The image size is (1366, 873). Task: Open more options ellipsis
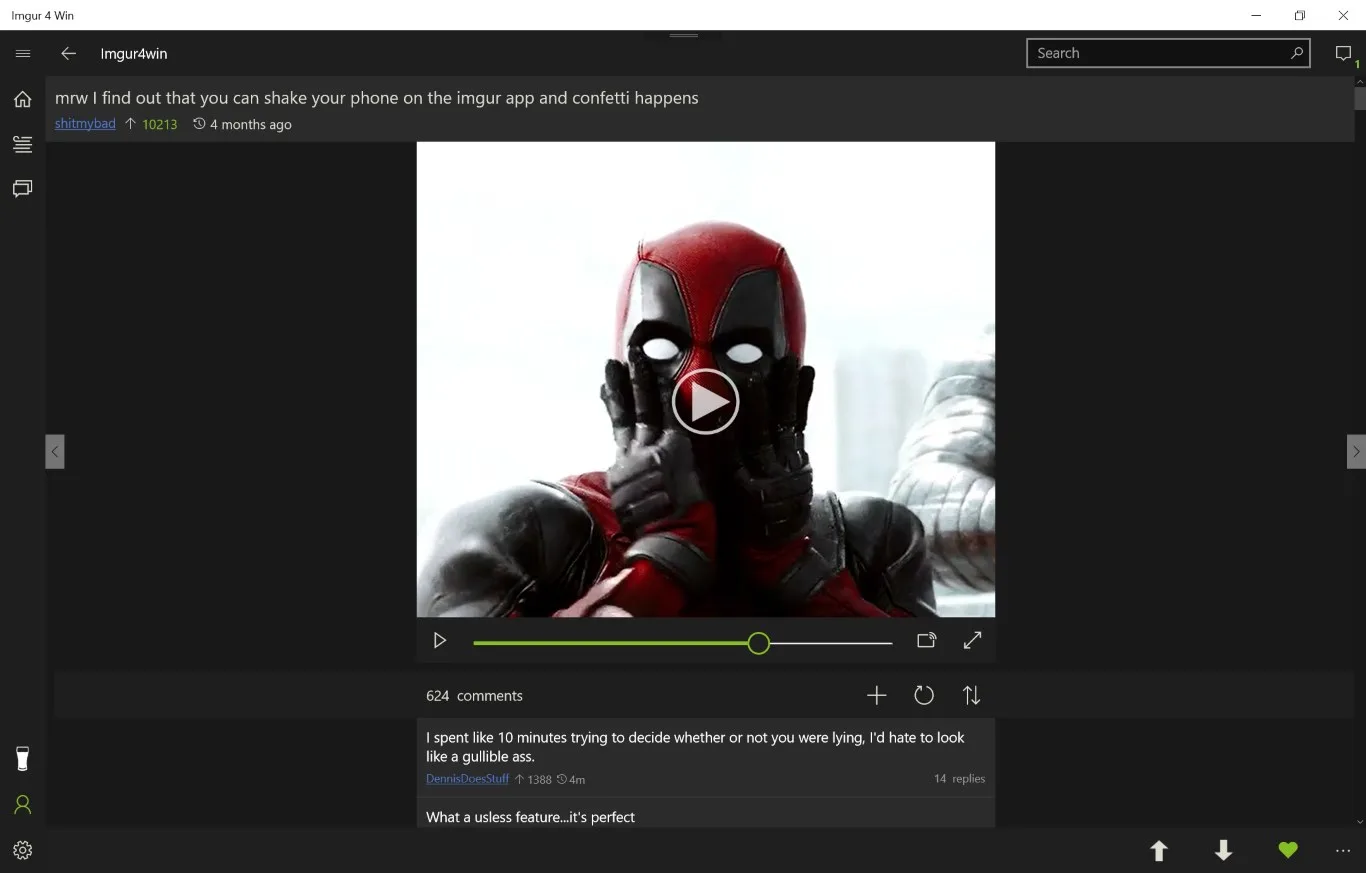click(1343, 851)
